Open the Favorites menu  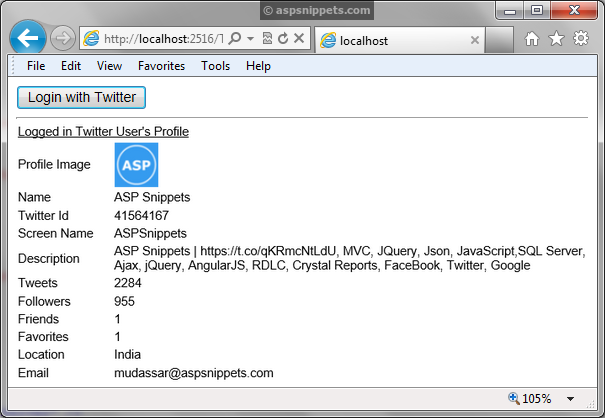tap(162, 66)
